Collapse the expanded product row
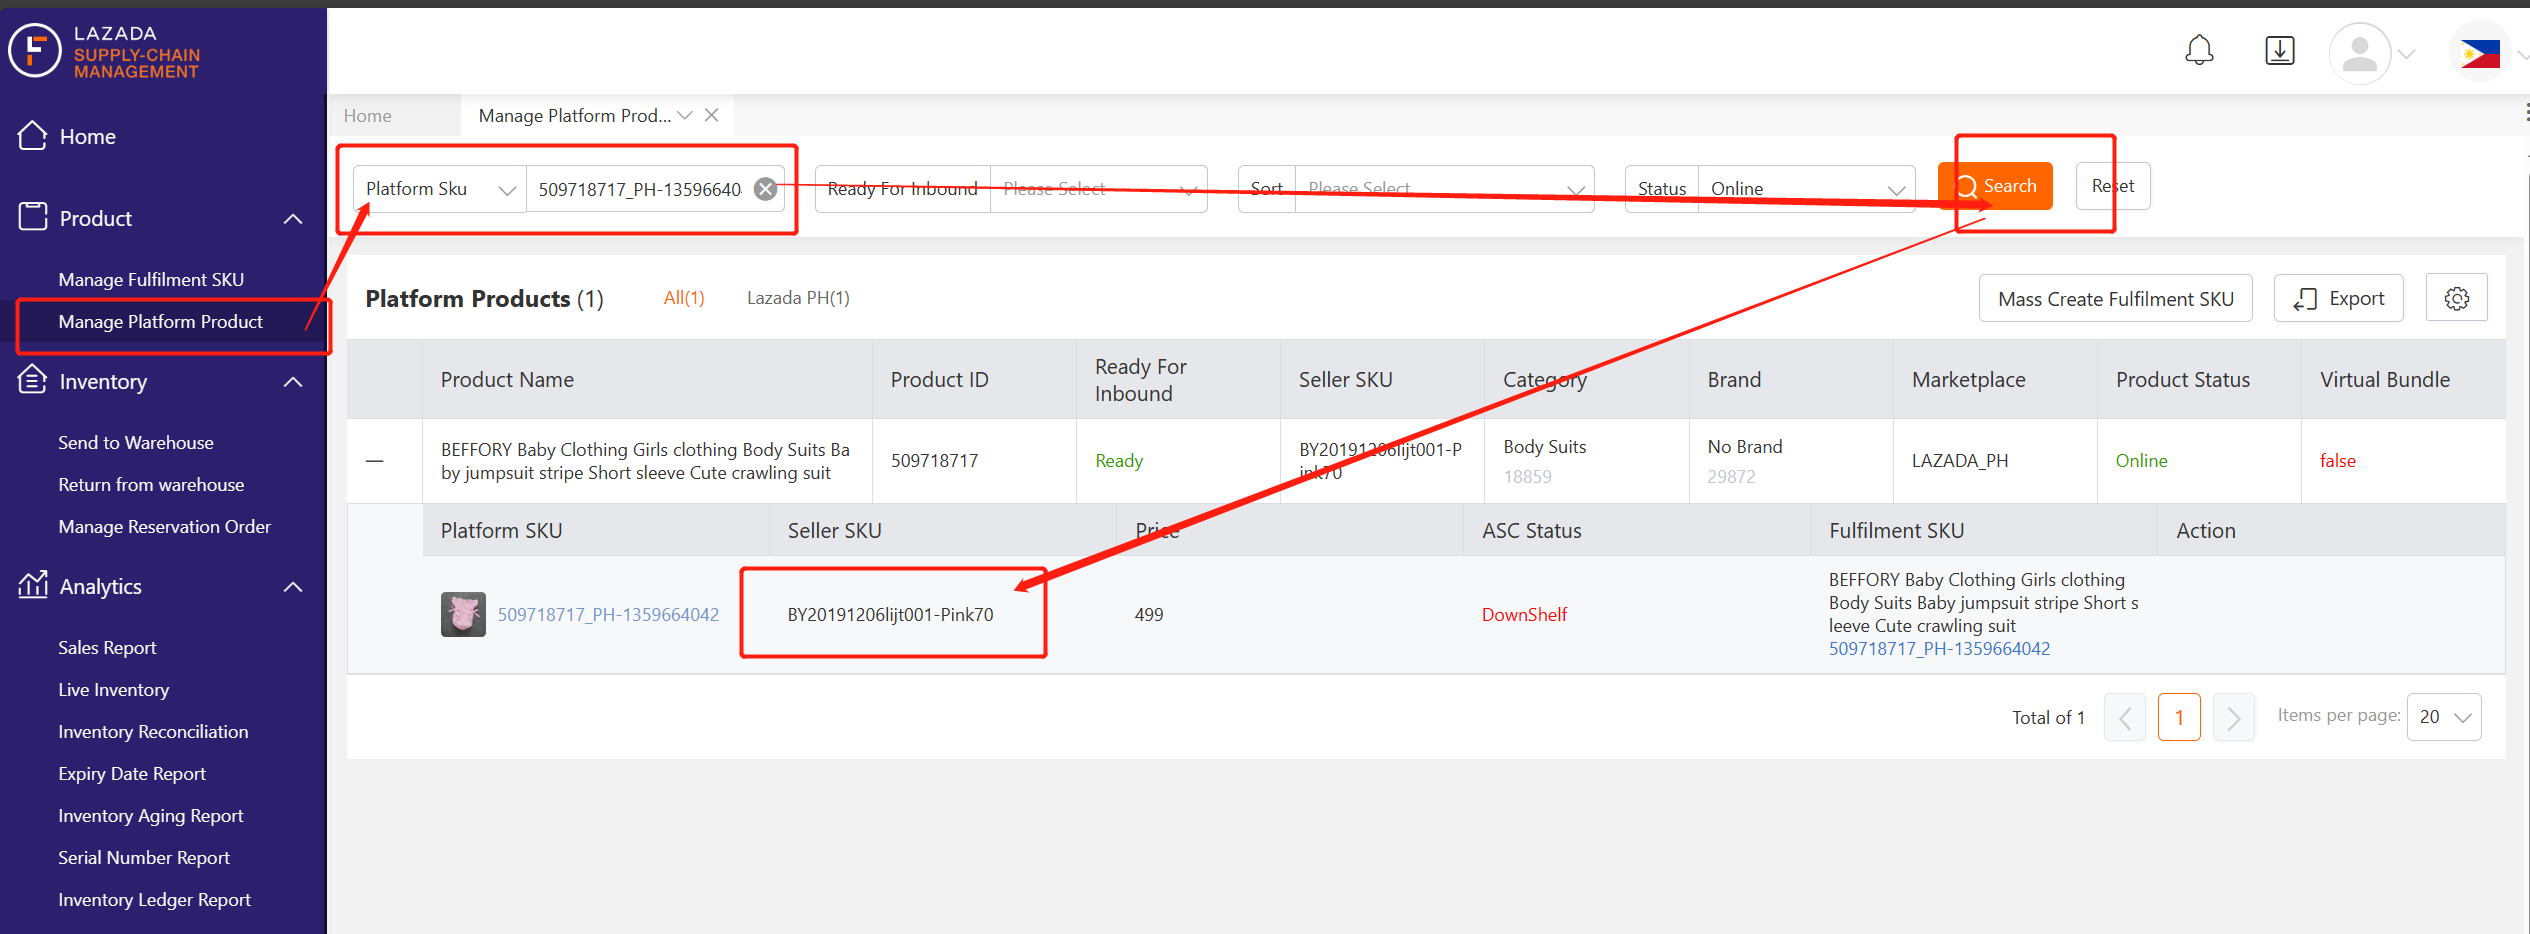The height and width of the screenshot is (934, 2530). (374, 461)
